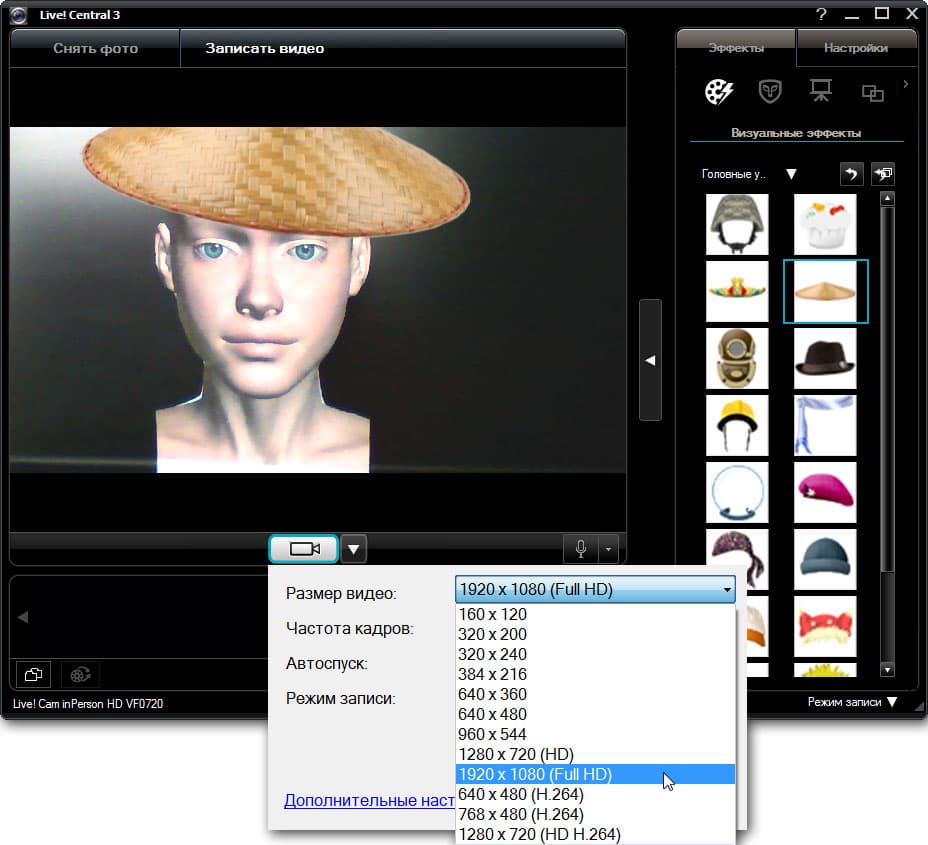This screenshot has height=845, width=928.
Task: Select the avatar mask effects icon
Action: pos(770,92)
